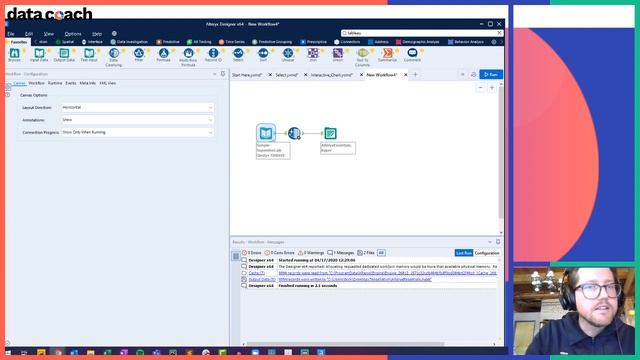
Task: Open the File menu
Action: (x=11, y=34)
